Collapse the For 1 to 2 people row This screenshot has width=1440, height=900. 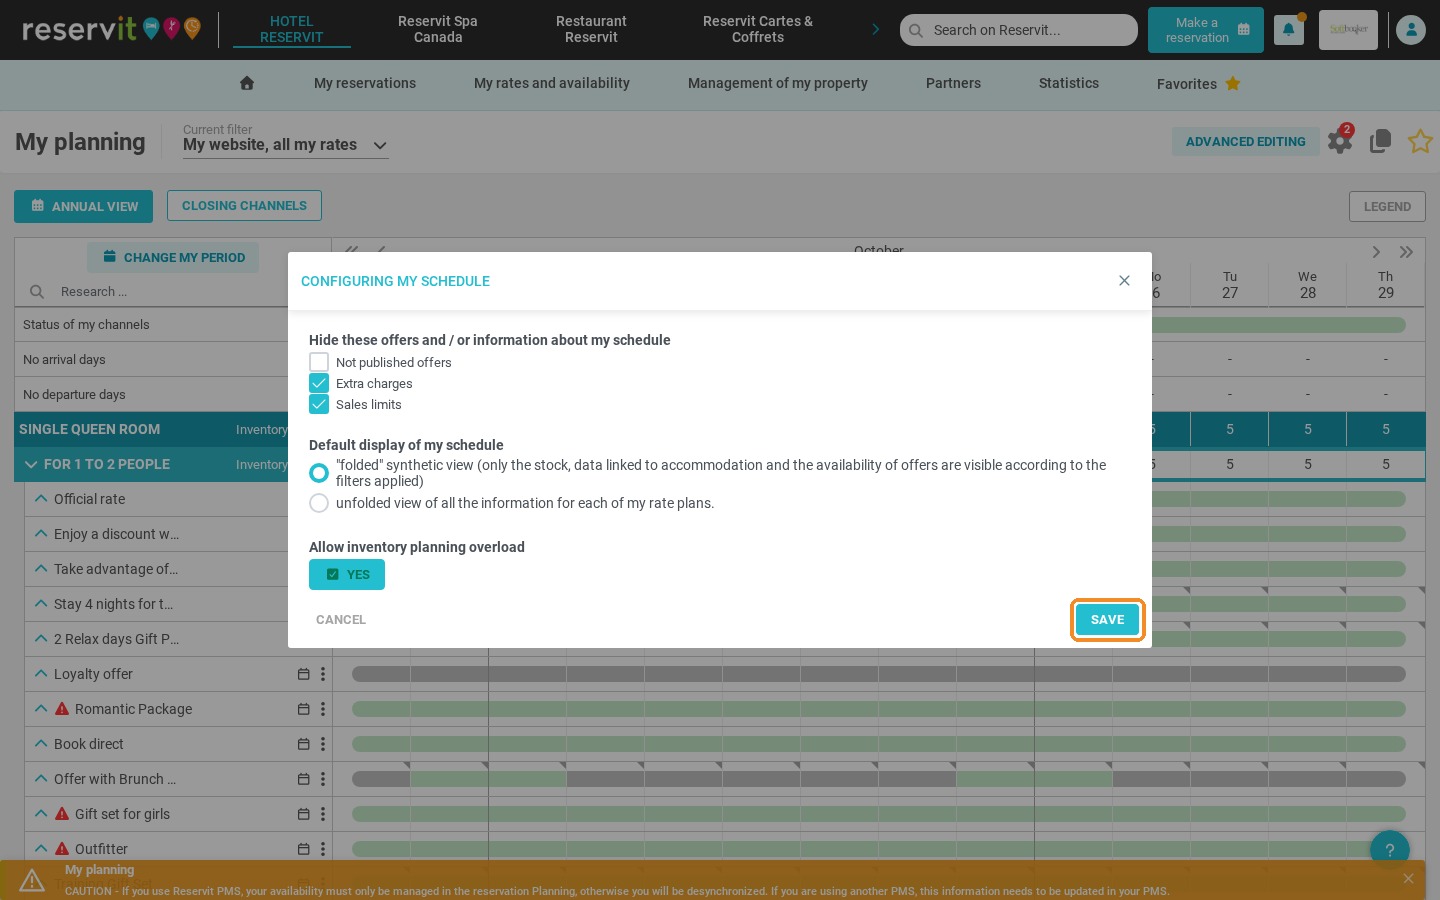(x=31, y=464)
